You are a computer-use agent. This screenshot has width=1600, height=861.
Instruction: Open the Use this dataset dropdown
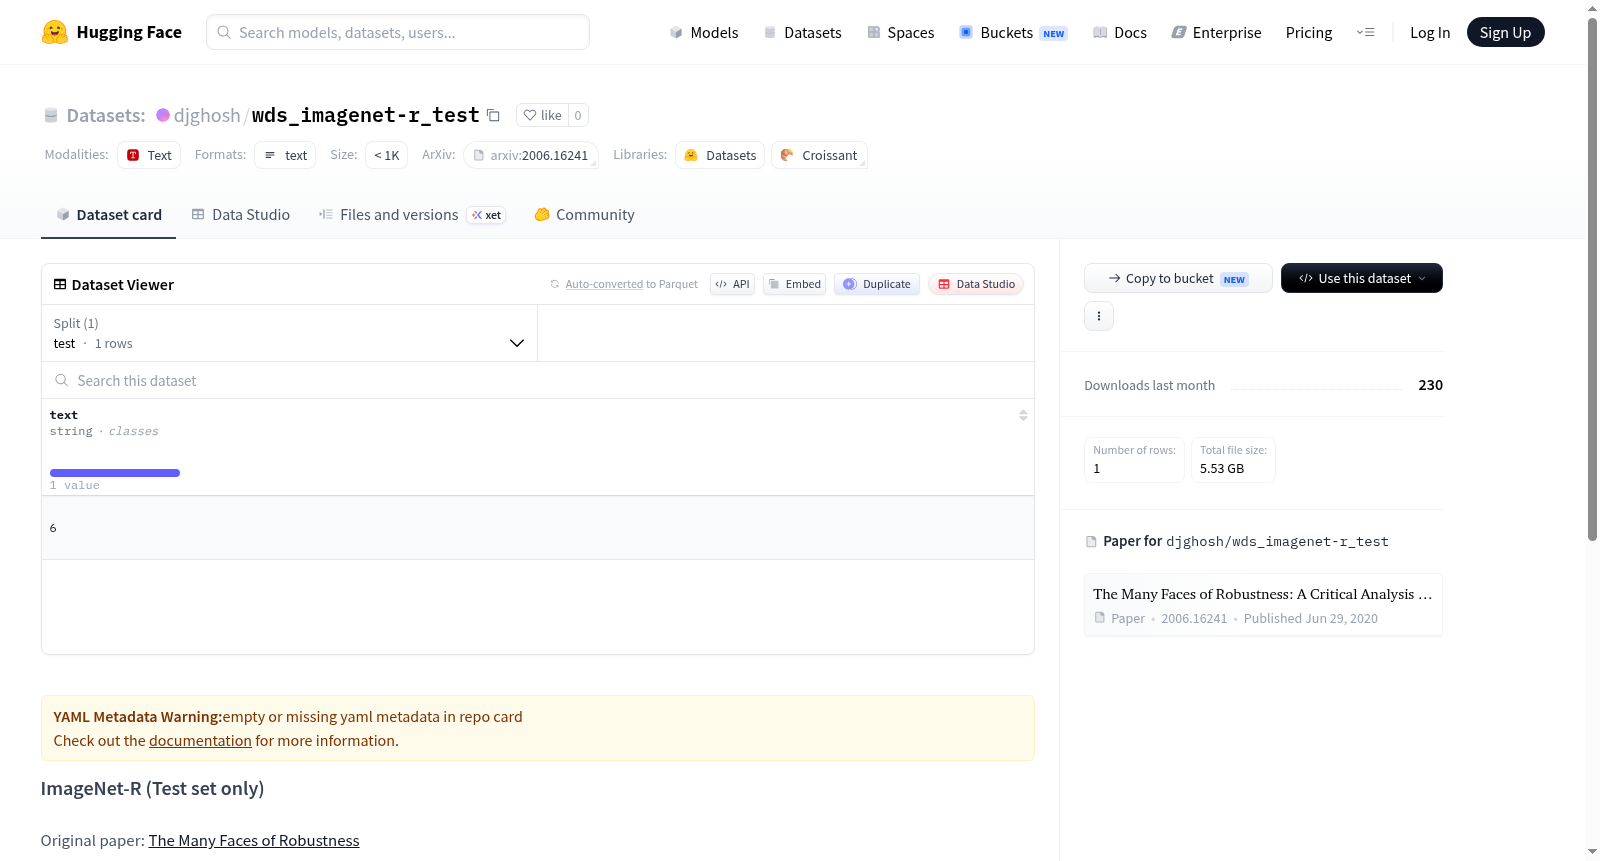(x=1362, y=278)
